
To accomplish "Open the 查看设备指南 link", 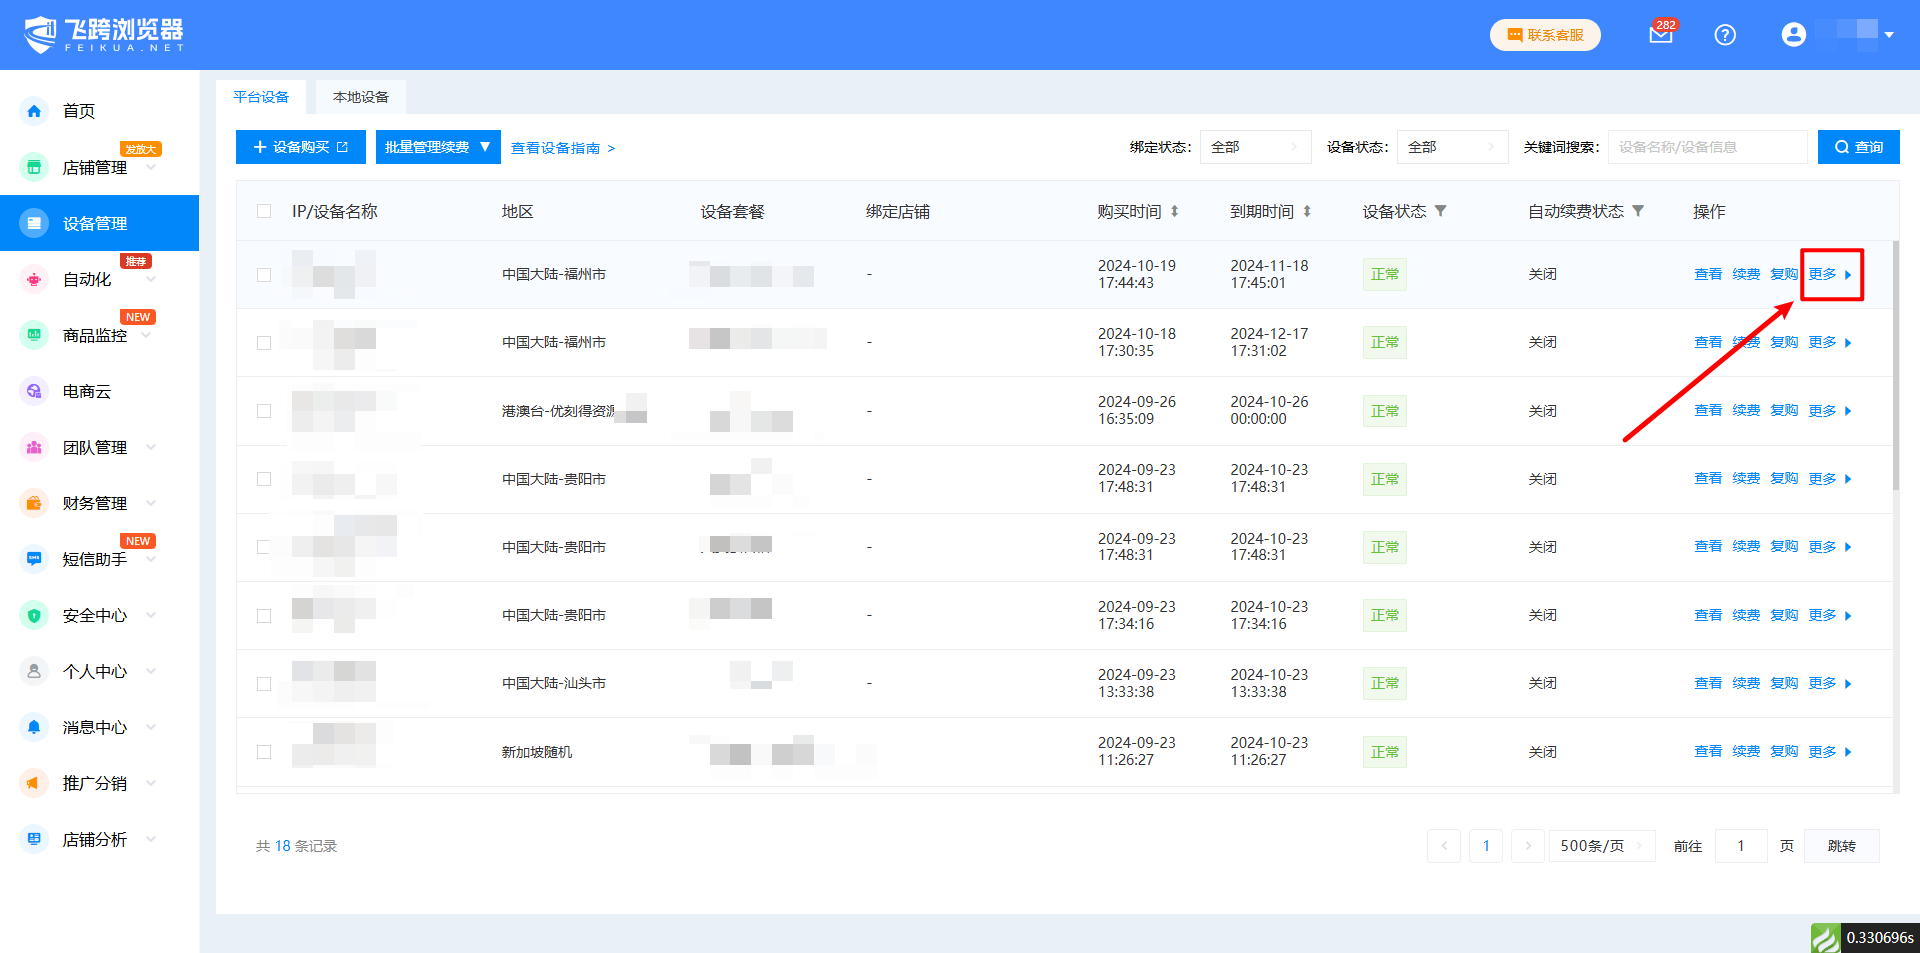I will [562, 148].
